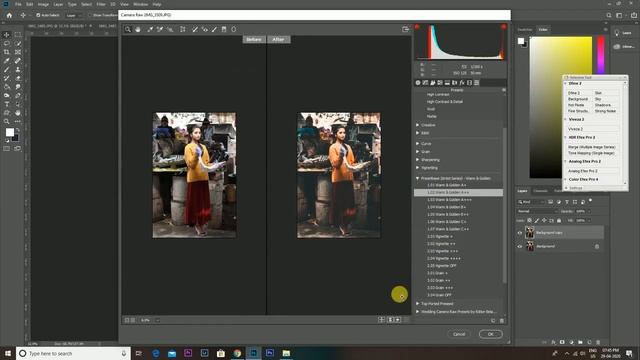The image size is (640, 360).
Task: Open the Image menu
Action: [43, 4]
